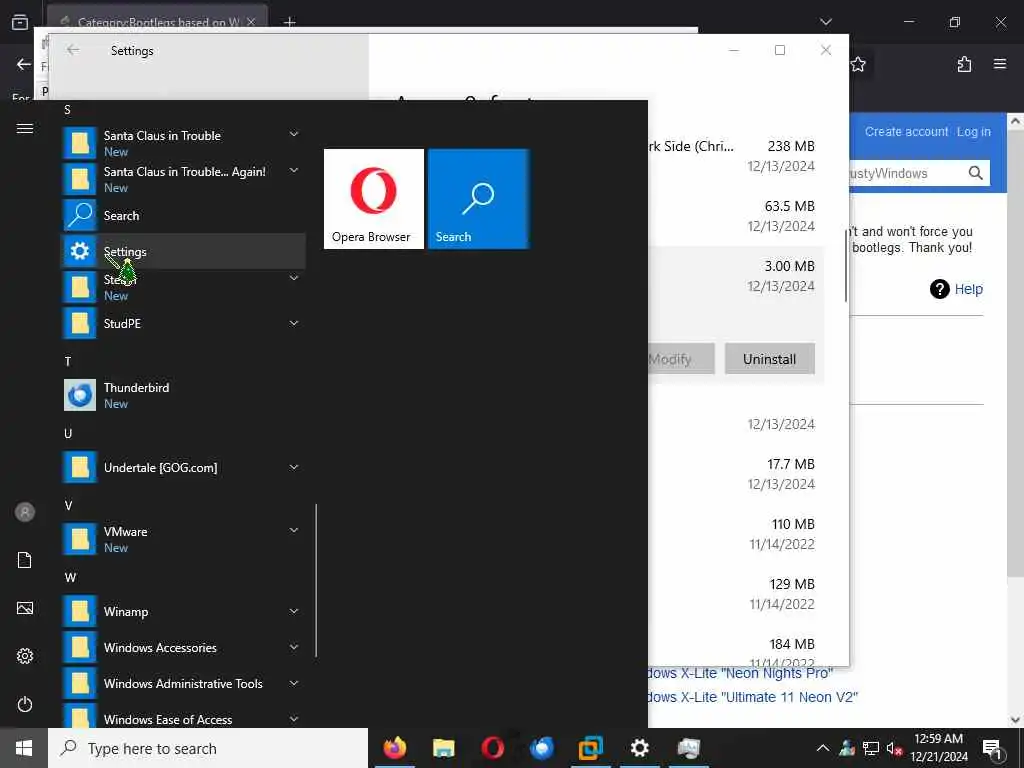This screenshot has width=1024, height=768.
Task: Open the Winamp folder icon
Action: coord(80,611)
